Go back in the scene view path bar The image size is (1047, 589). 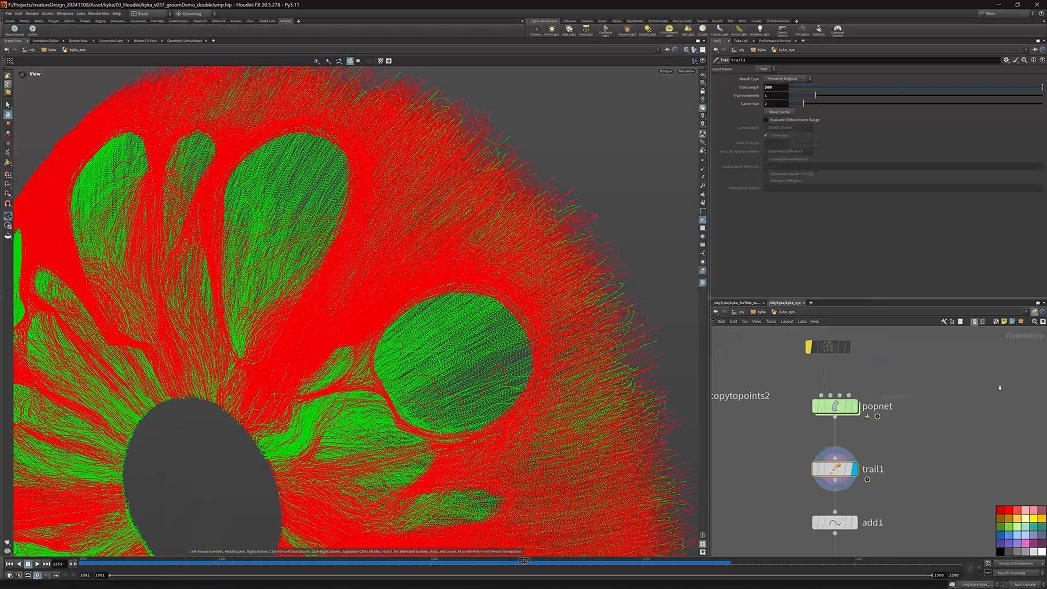coord(6,49)
